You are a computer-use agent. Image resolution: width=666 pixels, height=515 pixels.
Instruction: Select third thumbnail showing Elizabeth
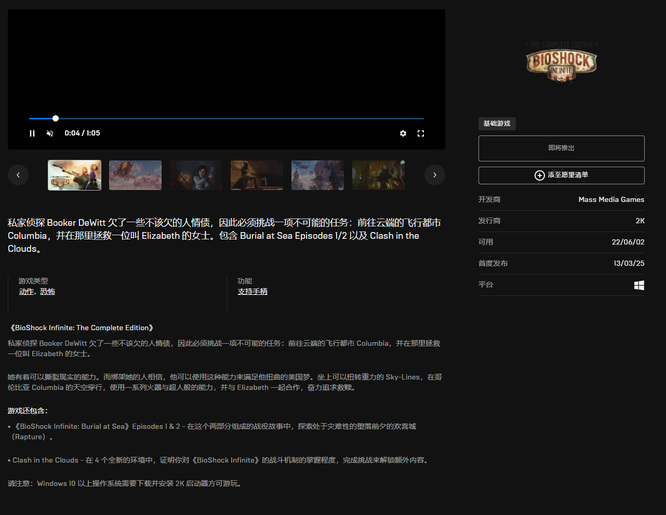pos(196,175)
